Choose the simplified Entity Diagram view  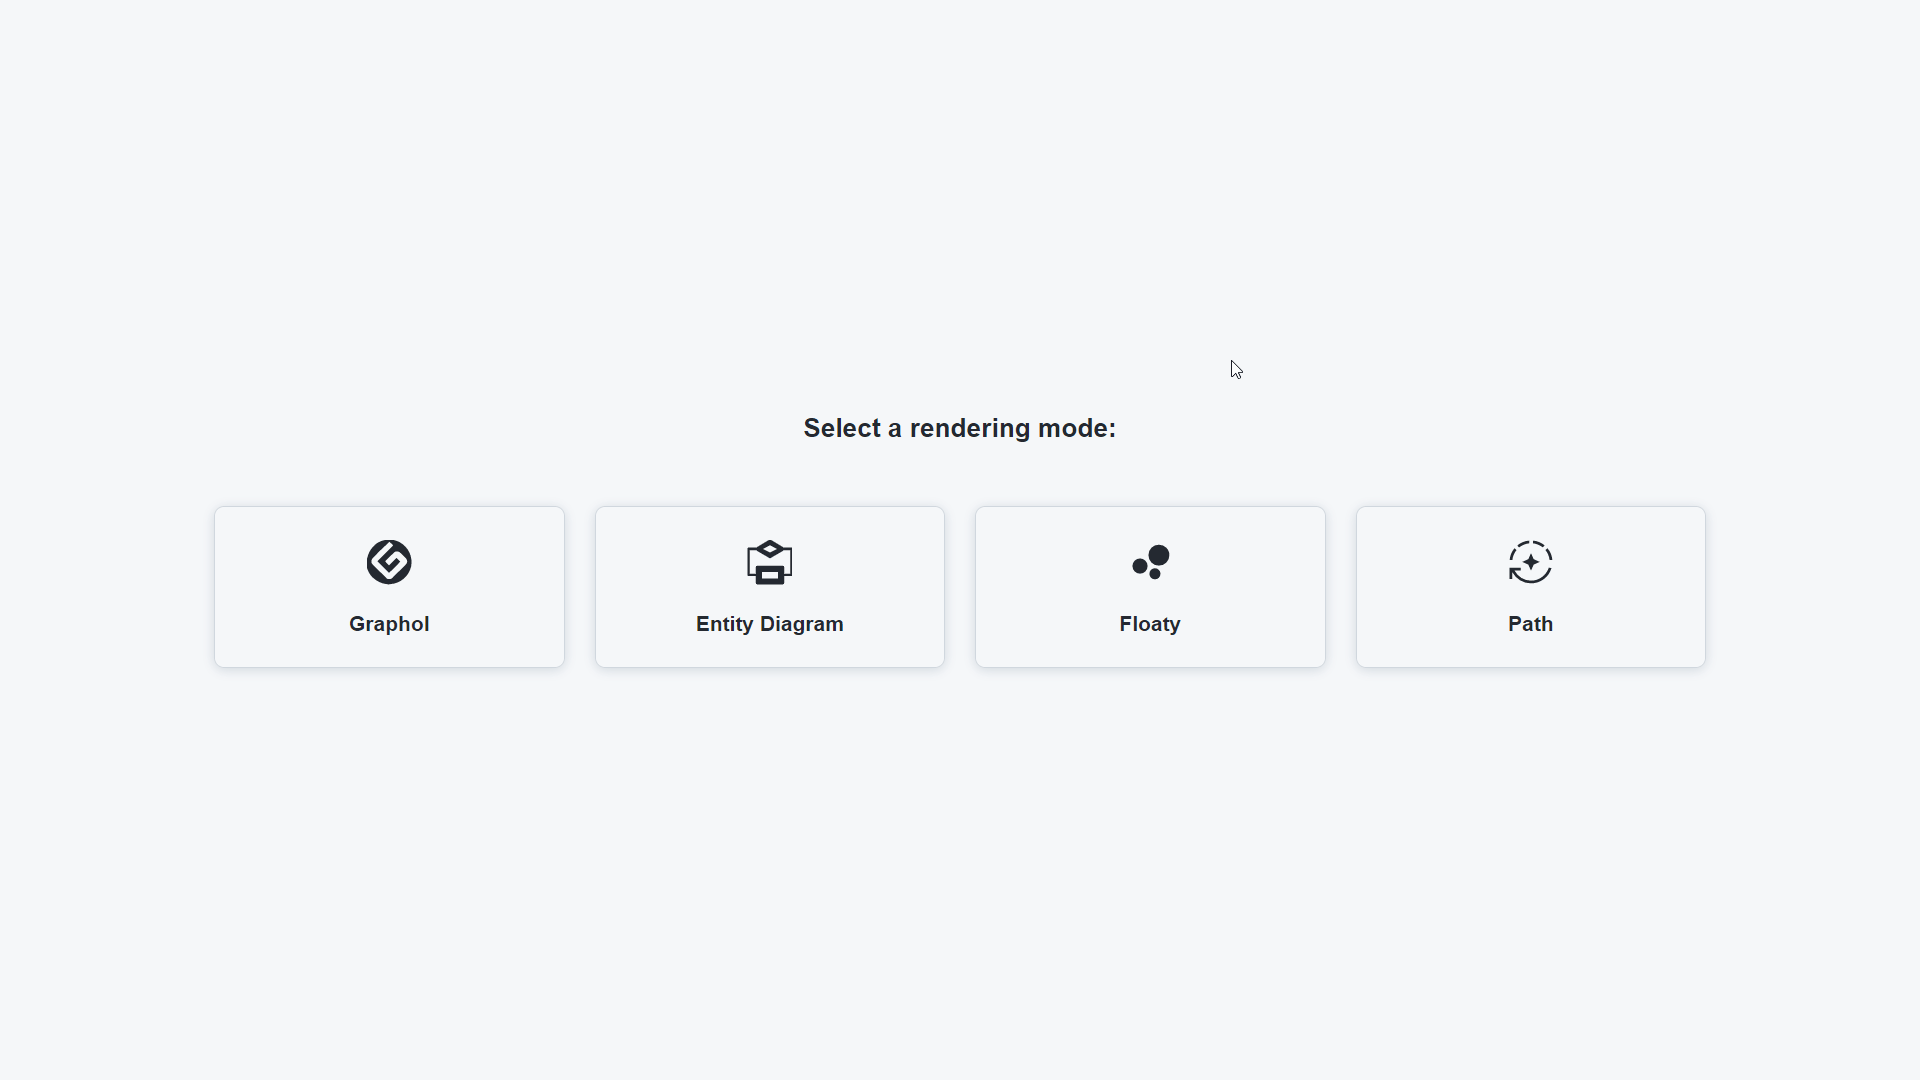tap(769, 587)
